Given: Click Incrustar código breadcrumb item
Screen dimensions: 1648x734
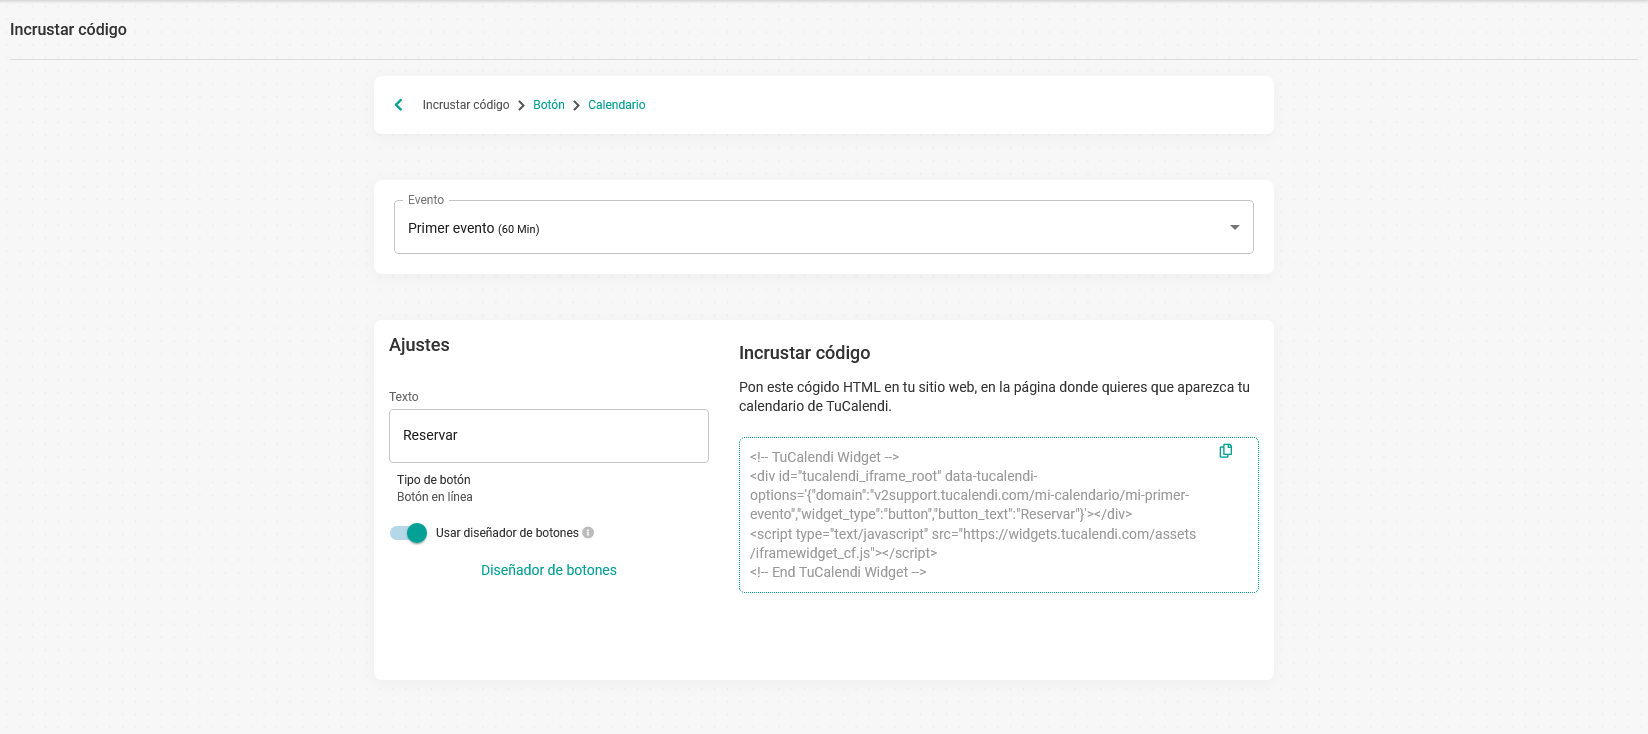Looking at the screenshot, I should pyautogui.click(x=466, y=105).
